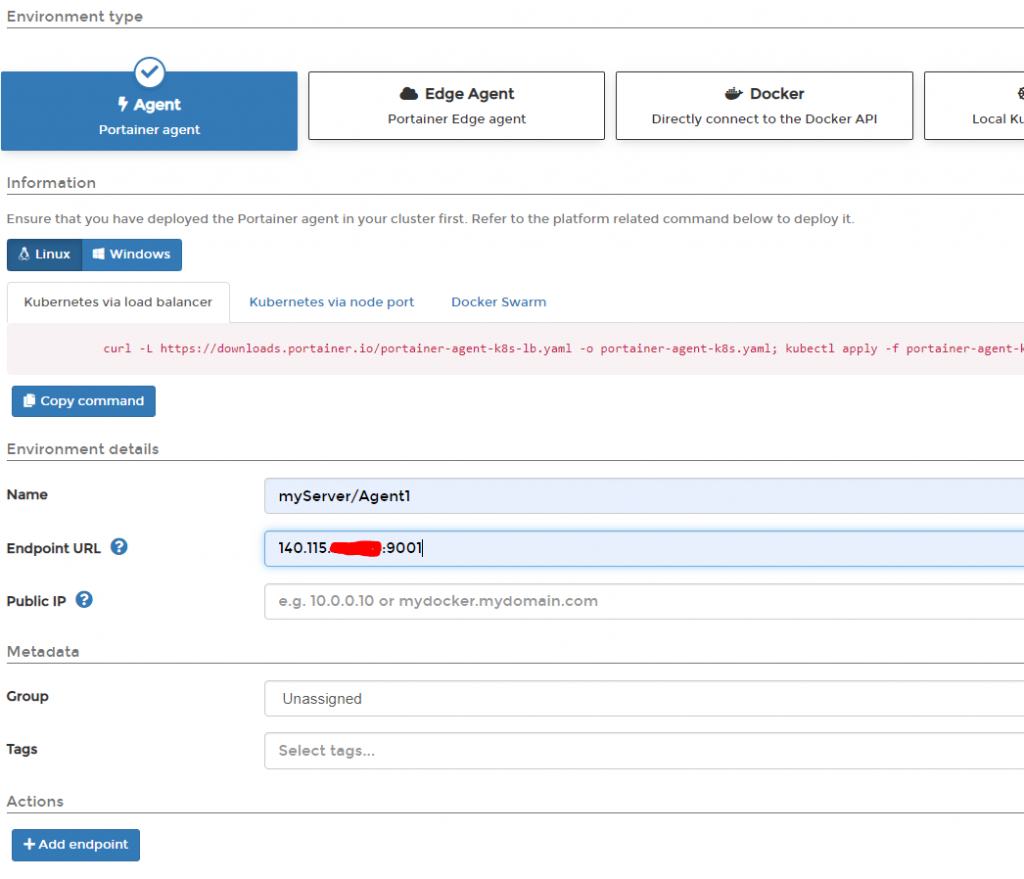Viewport: 1024px width, 879px height.
Task: Switch platform to Windows
Action: pyautogui.click(x=132, y=255)
